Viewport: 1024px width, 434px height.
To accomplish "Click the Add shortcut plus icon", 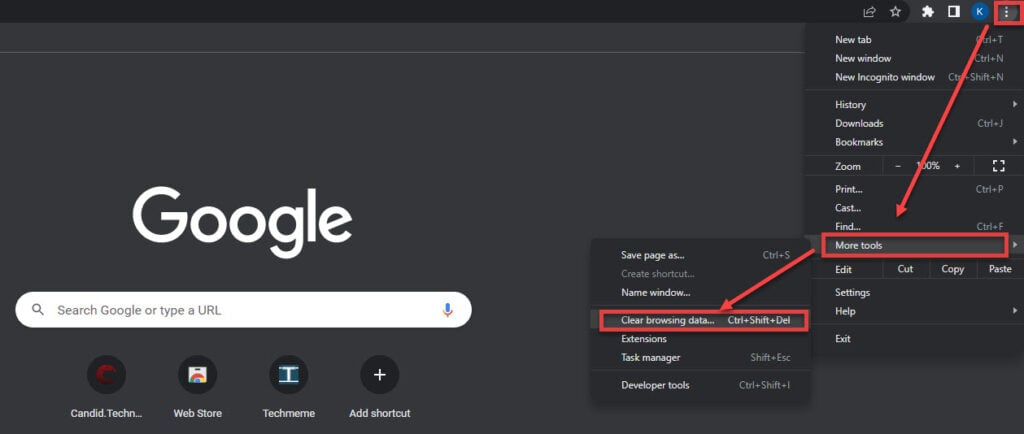I will pyautogui.click(x=379, y=375).
